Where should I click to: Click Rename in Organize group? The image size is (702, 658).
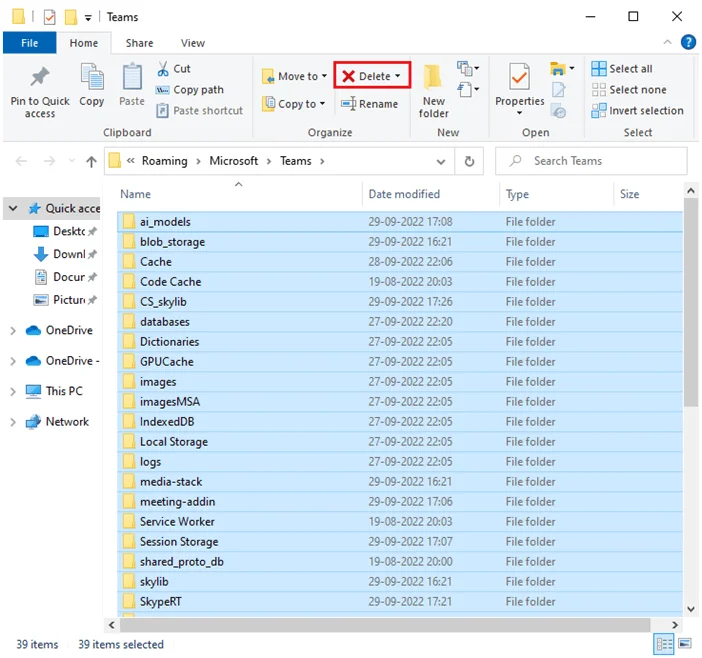pos(369,104)
